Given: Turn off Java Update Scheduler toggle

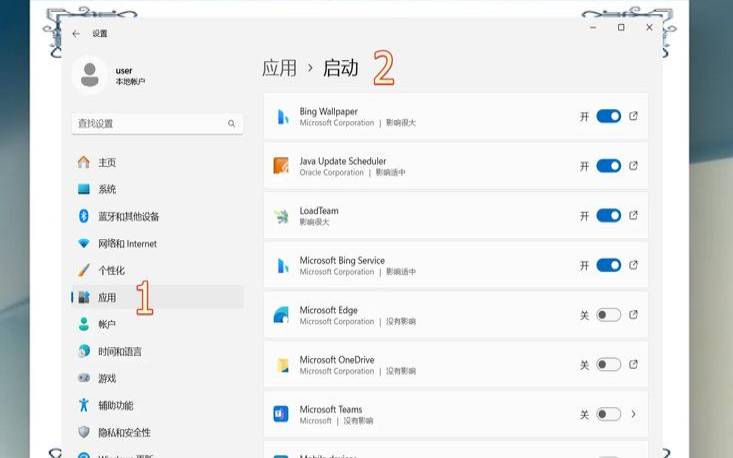Looking at the screenshot, I should tap(609, 166).
